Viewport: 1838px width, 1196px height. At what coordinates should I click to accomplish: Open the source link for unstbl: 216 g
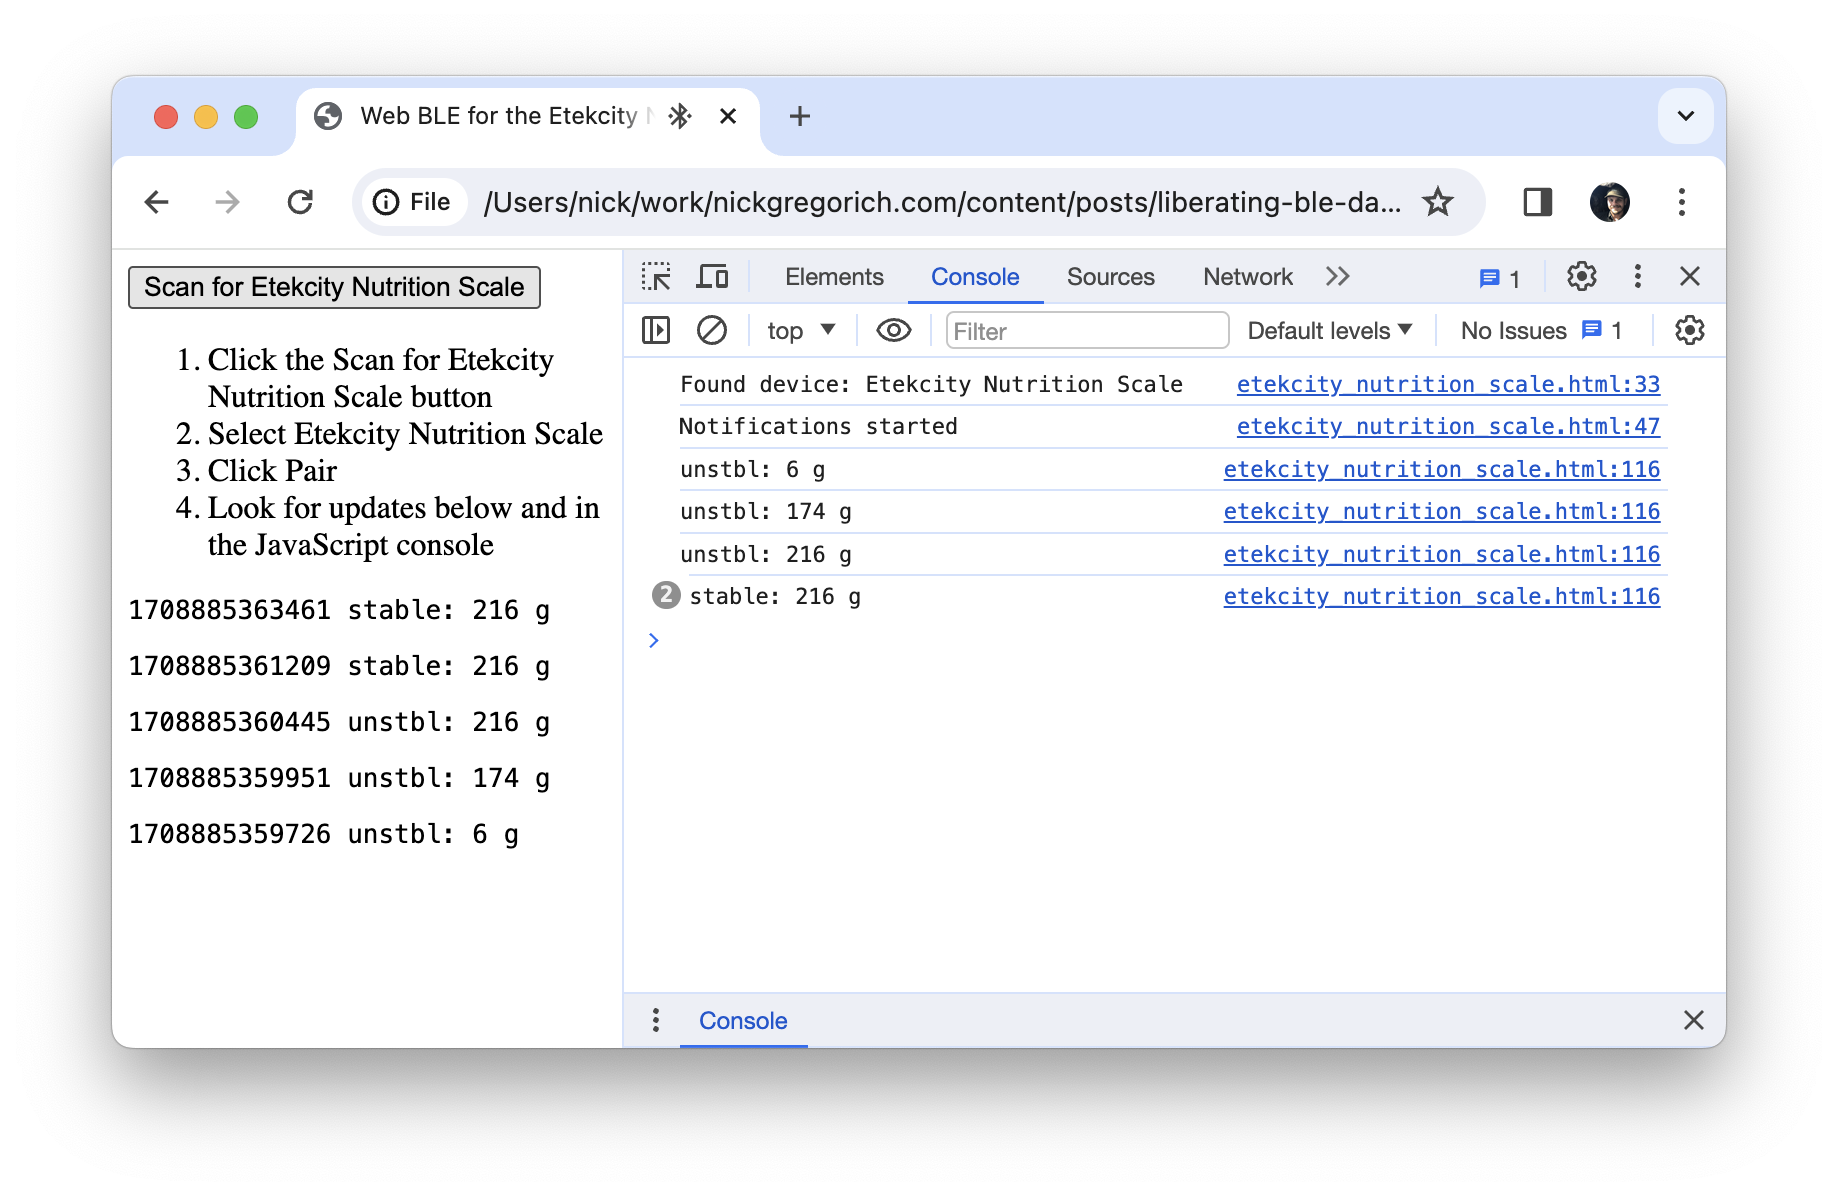(x=1441, y=554)
